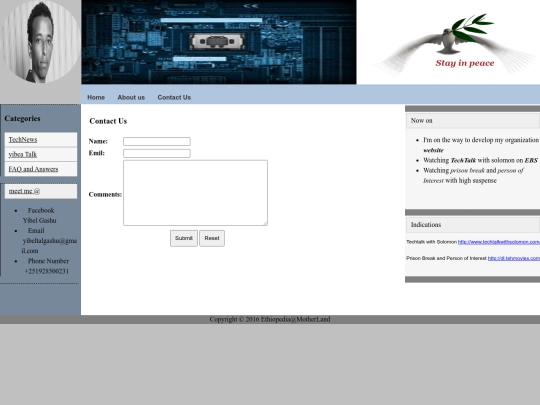Open the TechNews category link
540x405 pixels.
[x=23, y=139]
